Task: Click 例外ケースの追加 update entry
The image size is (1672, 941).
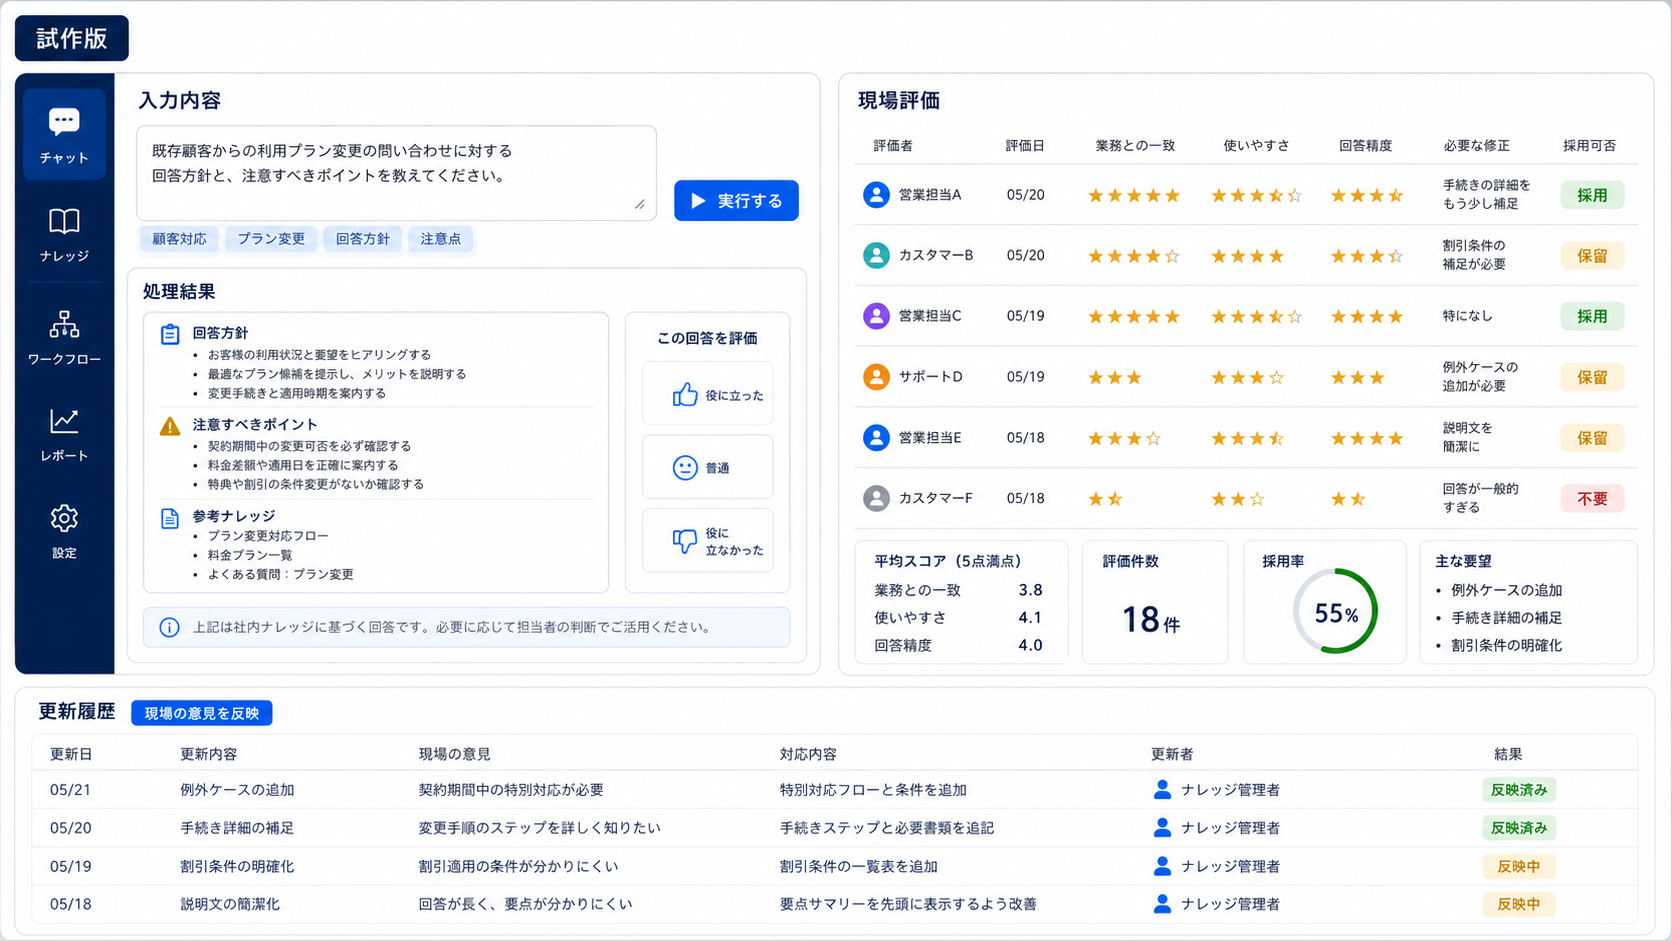Action: (x=237, y=790)
